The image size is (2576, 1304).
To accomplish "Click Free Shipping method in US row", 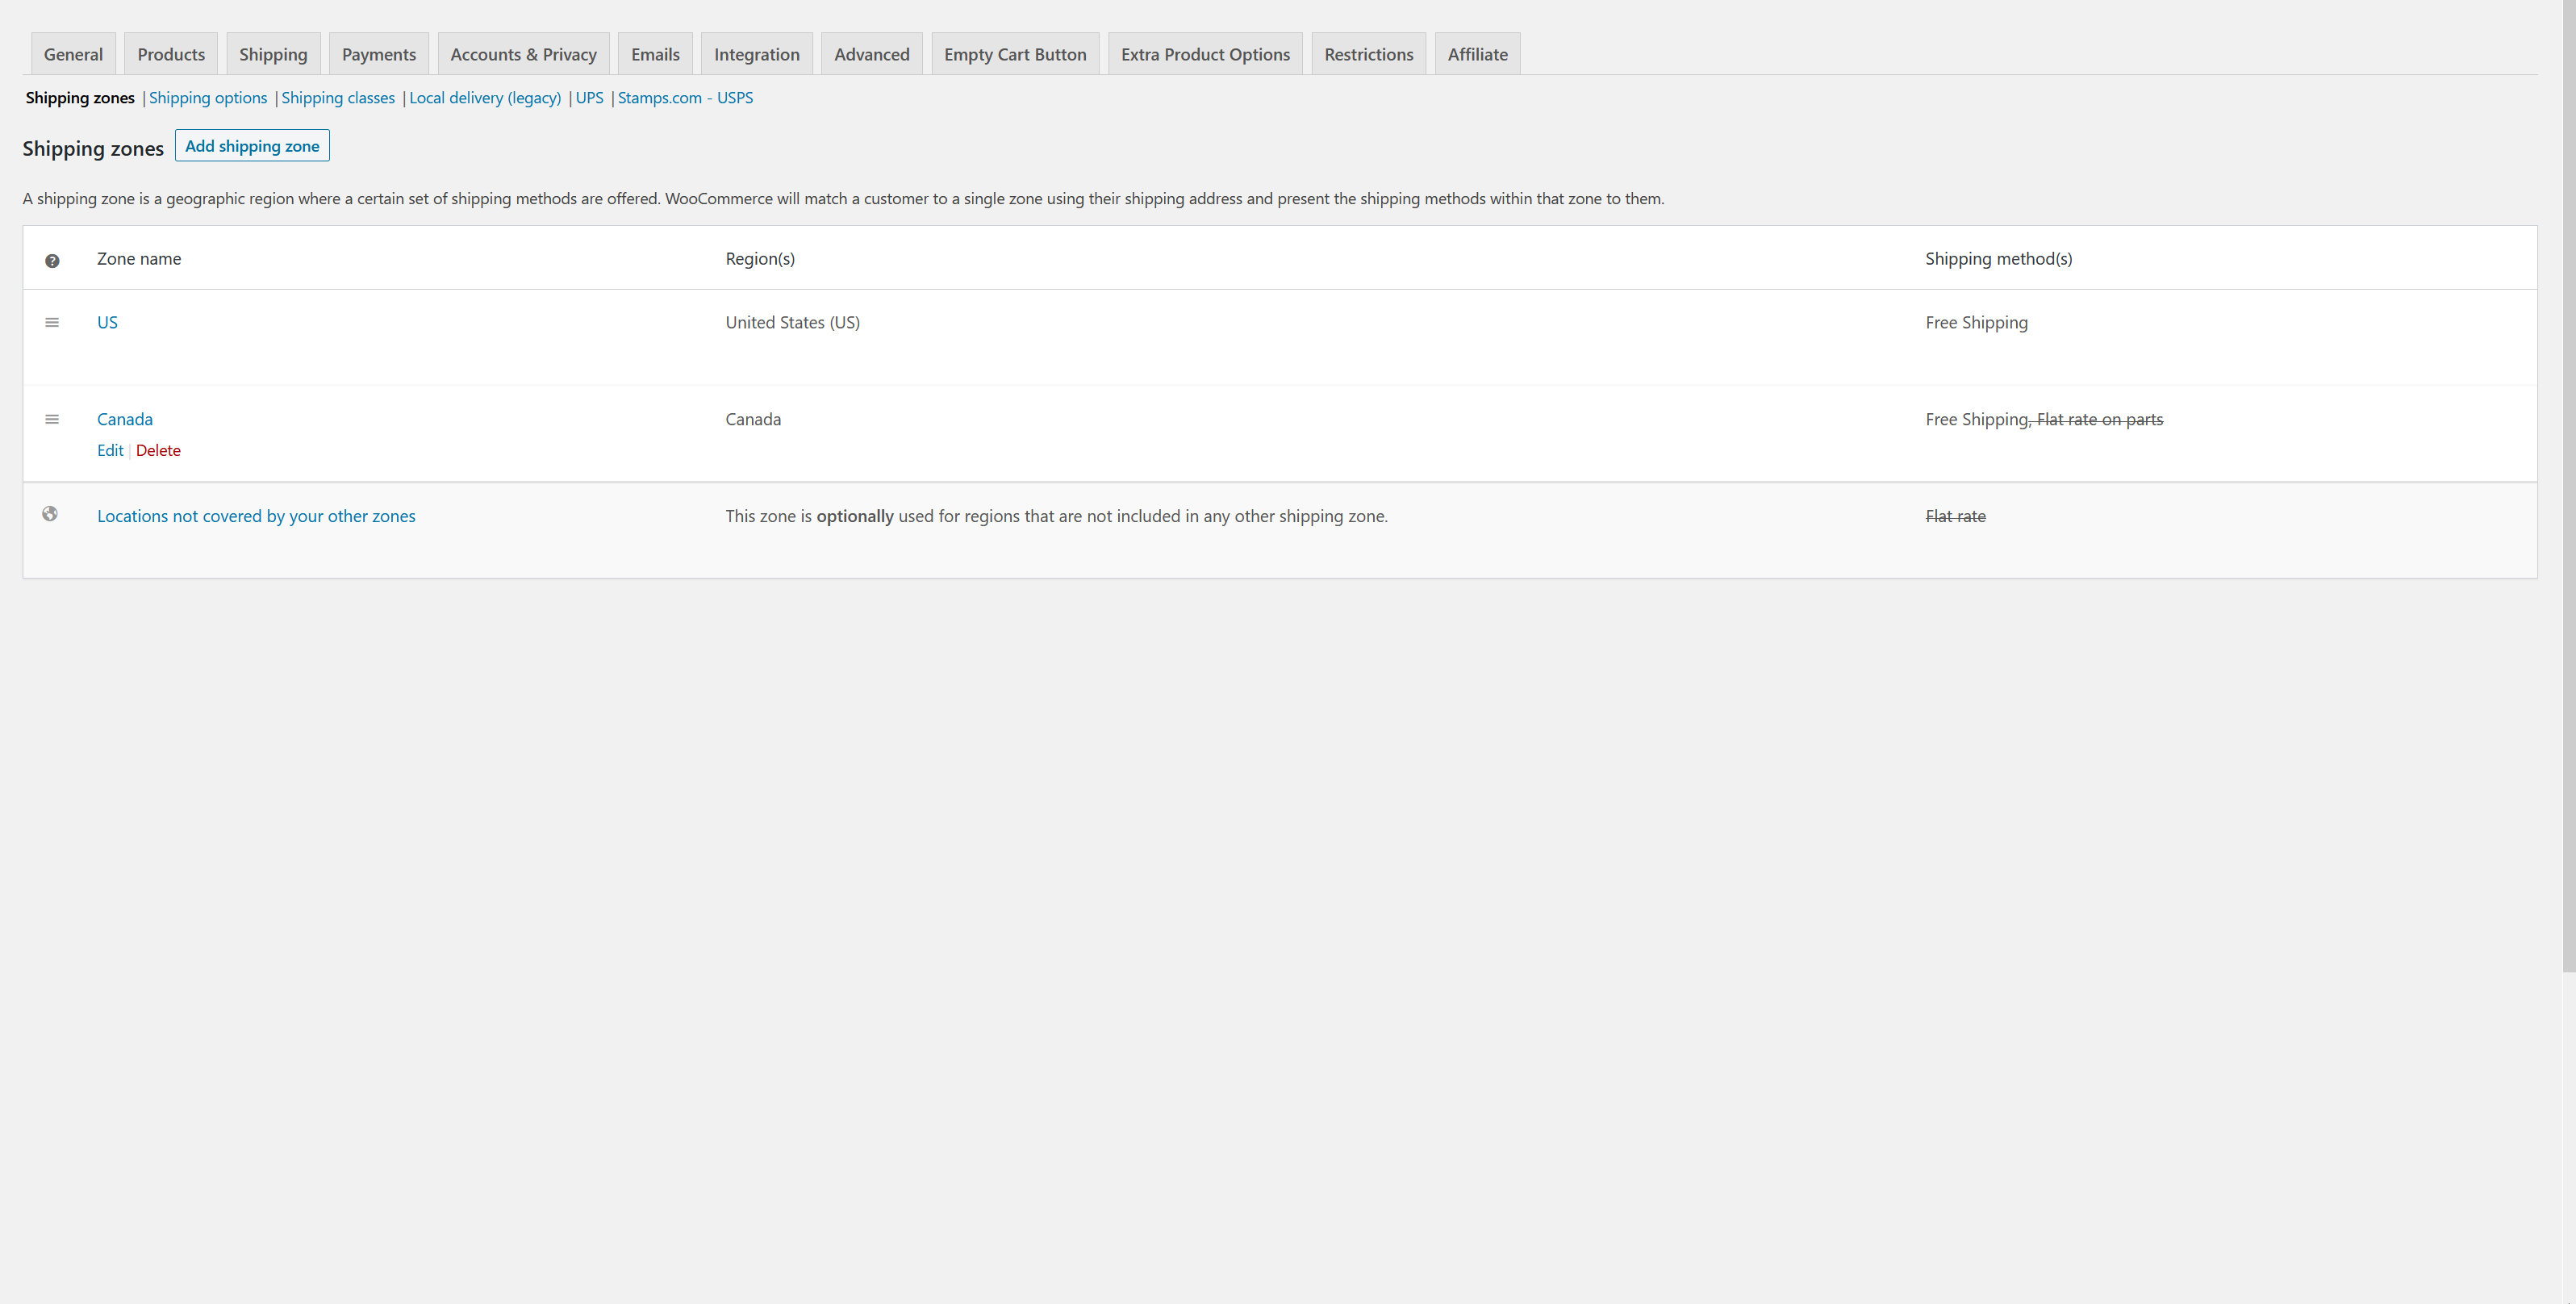I will 1976,322.
